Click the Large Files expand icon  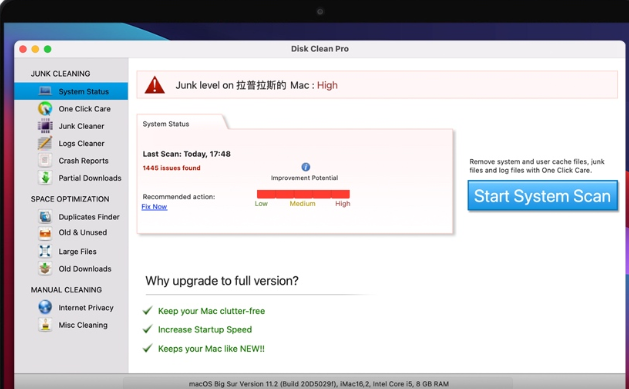45,251
